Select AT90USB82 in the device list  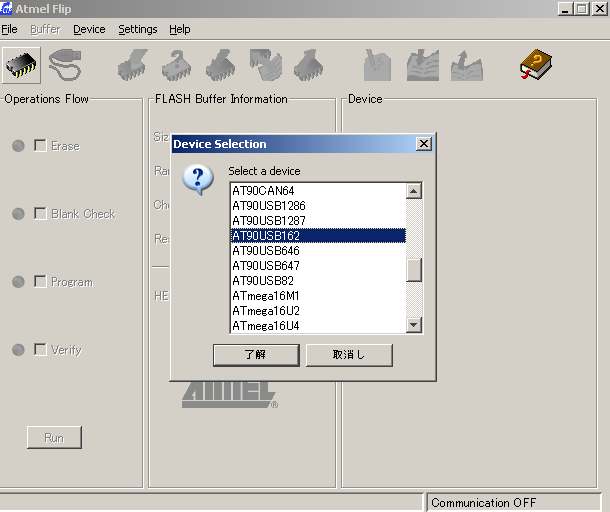pyautogui.click(x=318, y=281)
